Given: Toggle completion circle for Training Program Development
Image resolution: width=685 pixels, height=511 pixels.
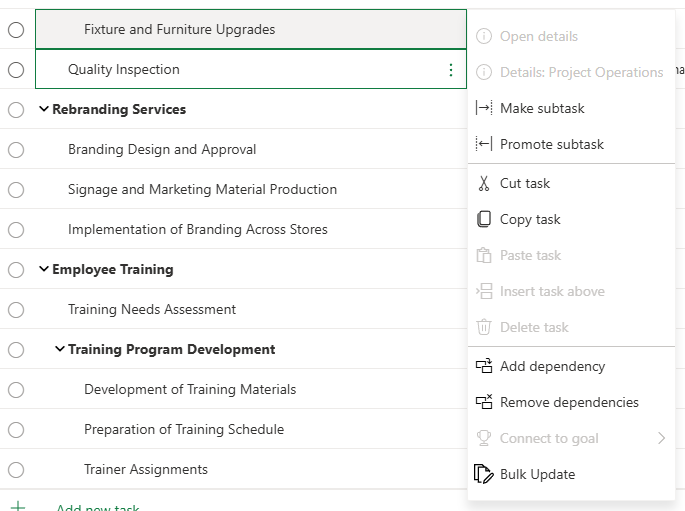Looking at the screenshot, I should click(16, 350).
